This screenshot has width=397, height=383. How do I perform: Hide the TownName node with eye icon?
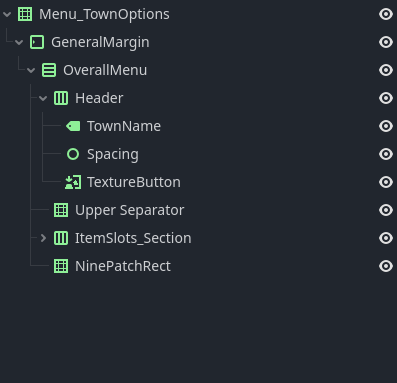coord(386,126)
